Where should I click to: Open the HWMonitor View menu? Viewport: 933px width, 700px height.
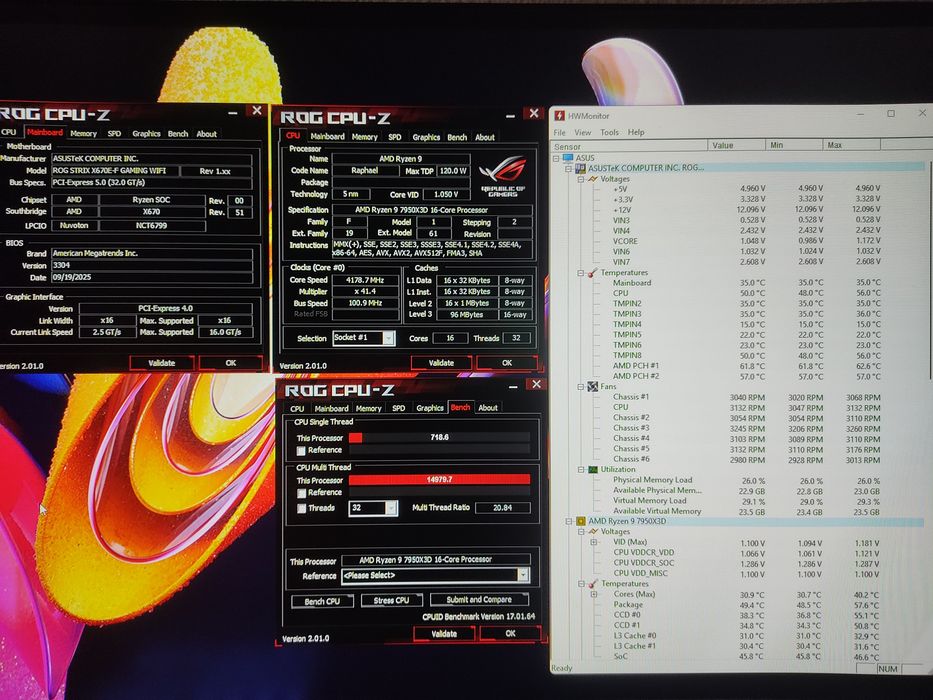pos(583,132)
